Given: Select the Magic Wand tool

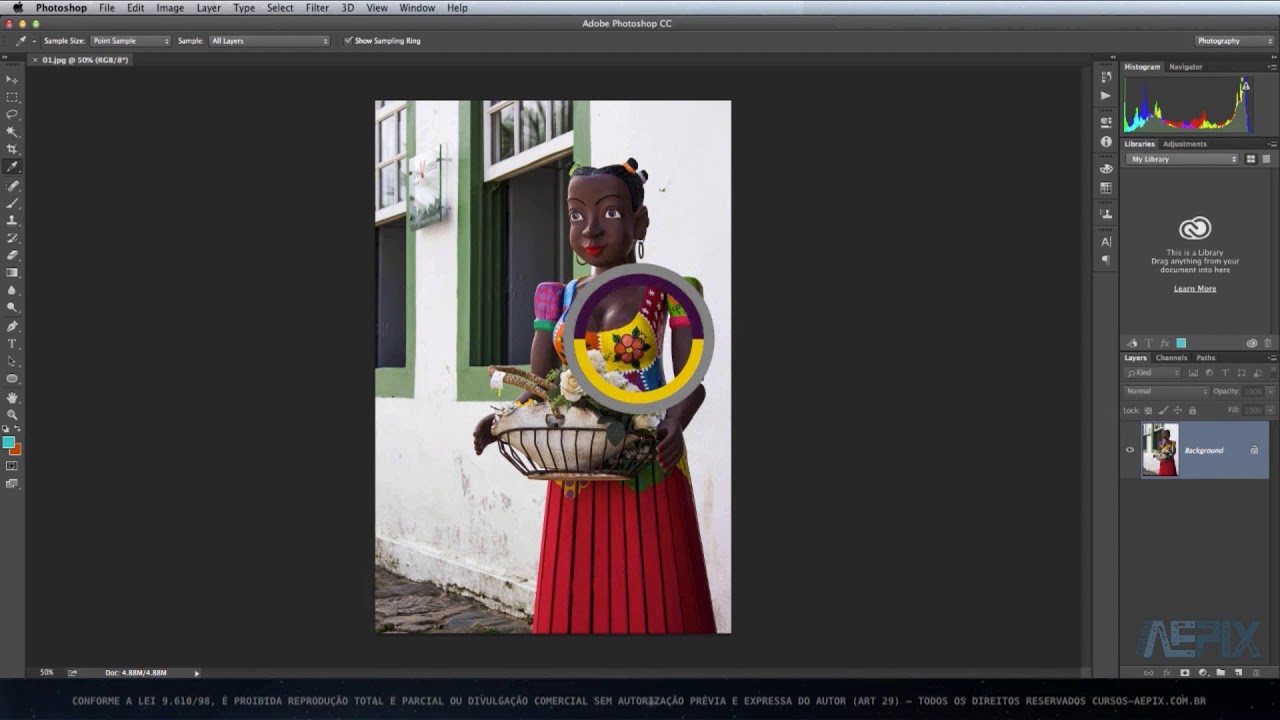Looking at the screenshot, I should 12,131.
